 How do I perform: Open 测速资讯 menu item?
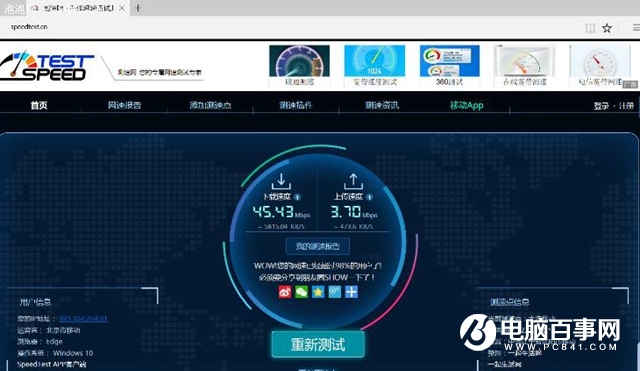(x=382, y=105)
